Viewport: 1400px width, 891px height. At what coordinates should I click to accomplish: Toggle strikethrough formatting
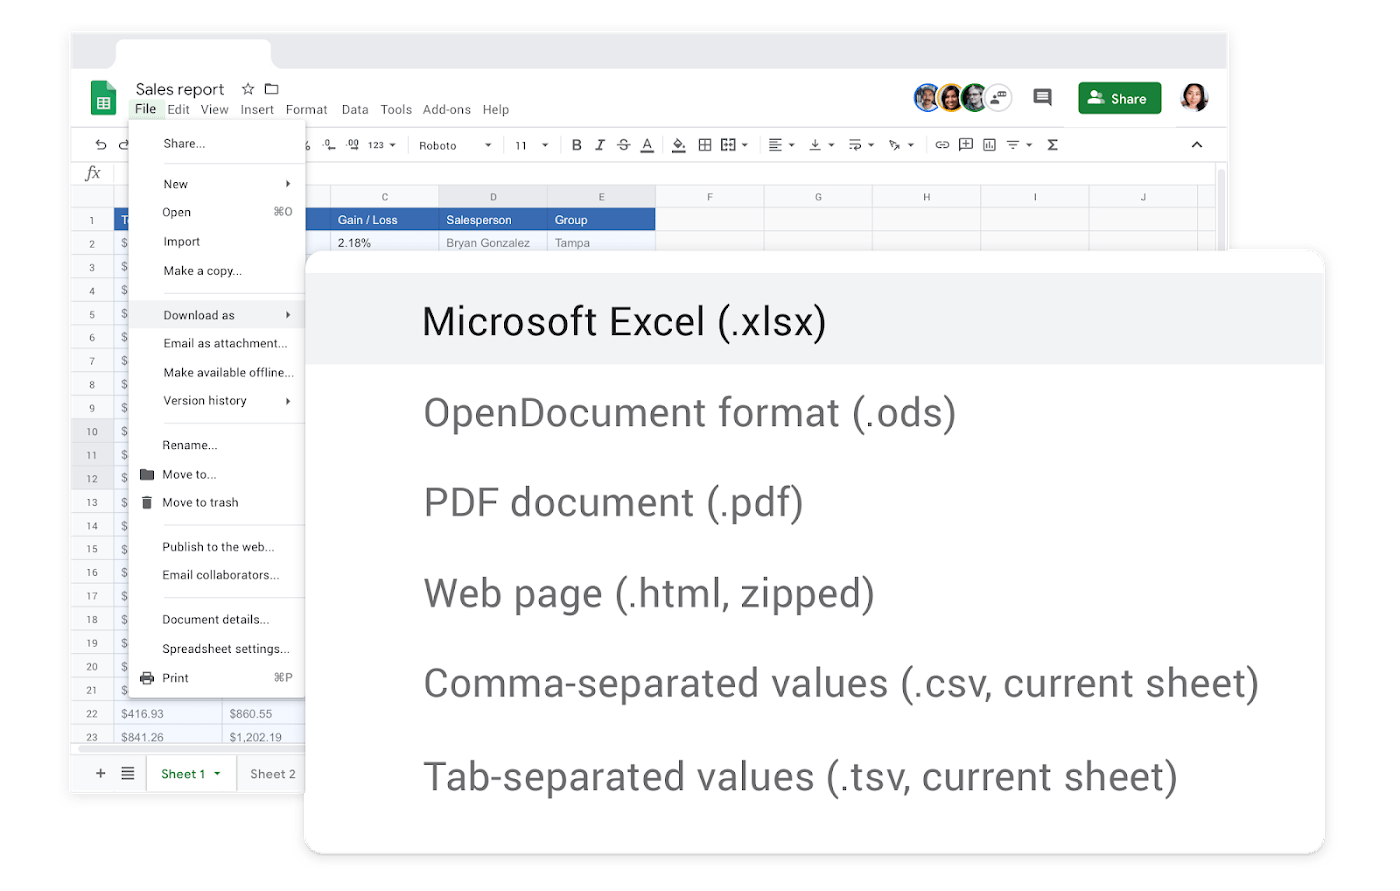point(623,145)
